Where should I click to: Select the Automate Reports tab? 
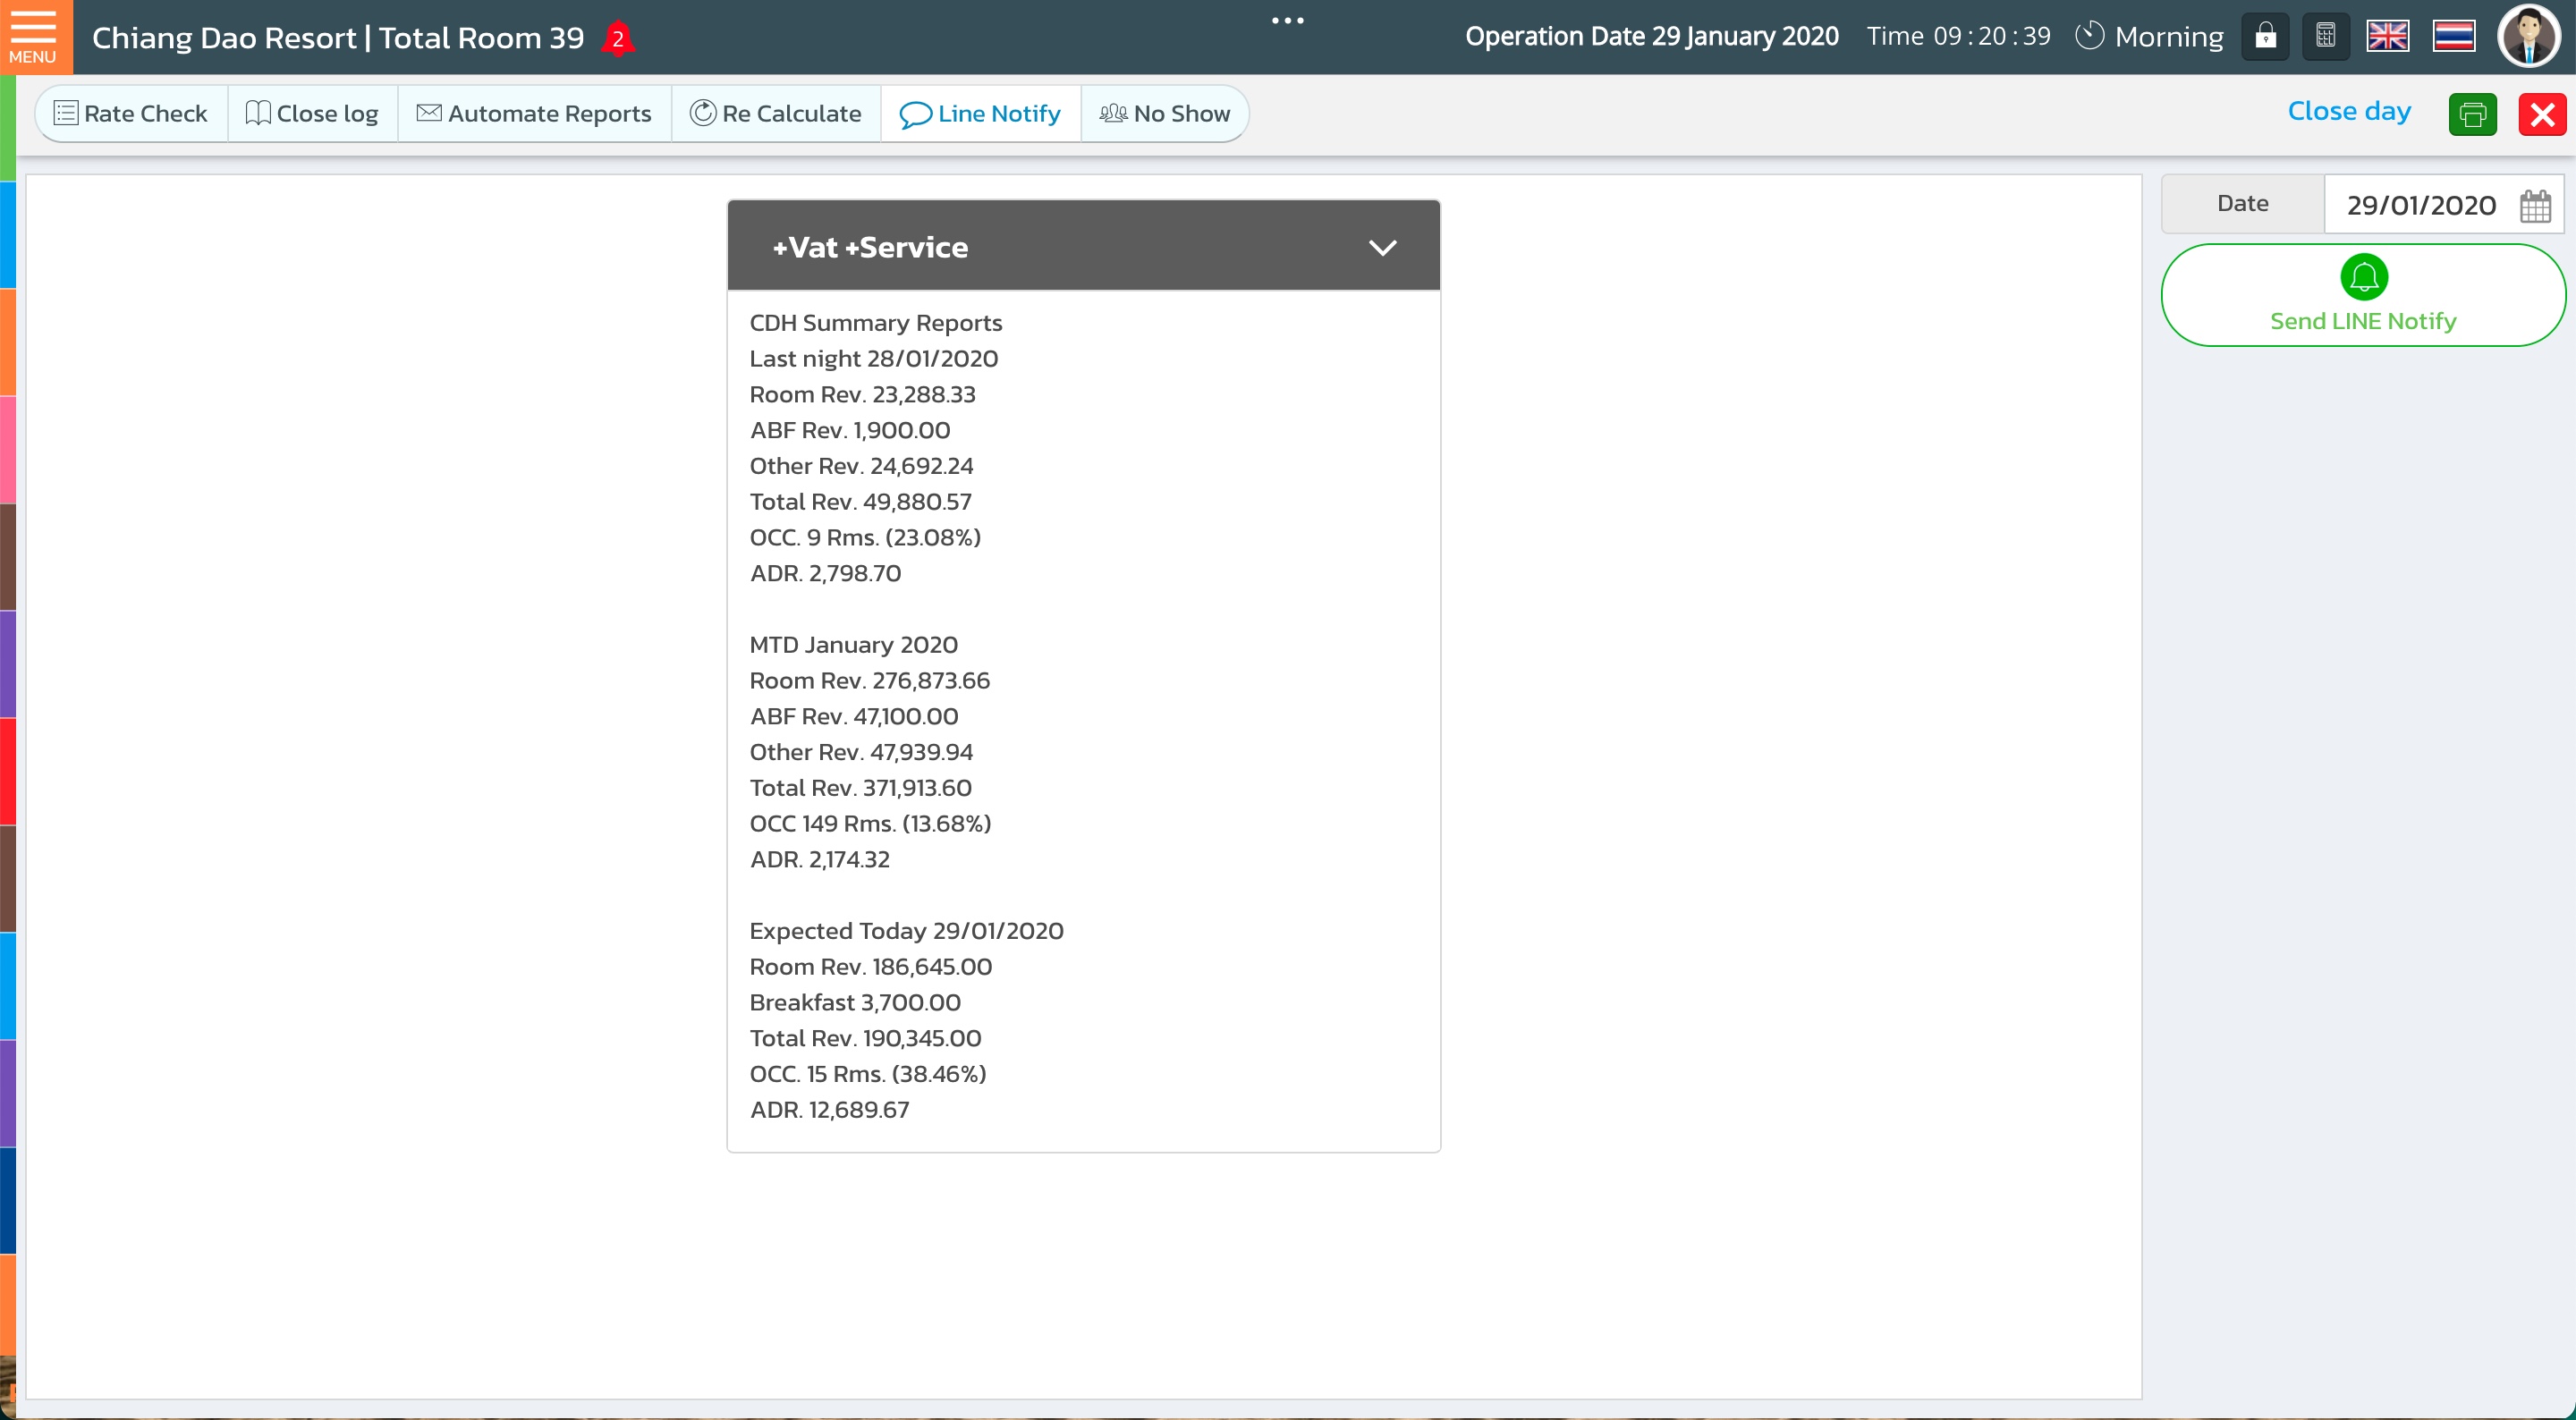[x=534, y=114]
